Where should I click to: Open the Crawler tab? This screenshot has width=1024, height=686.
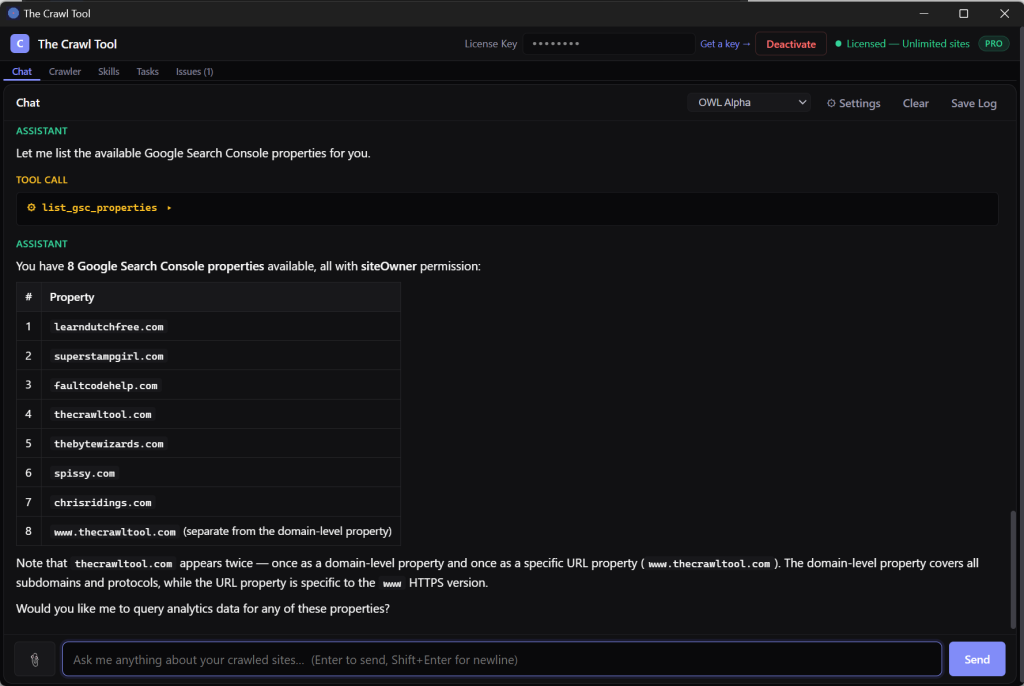65,71
